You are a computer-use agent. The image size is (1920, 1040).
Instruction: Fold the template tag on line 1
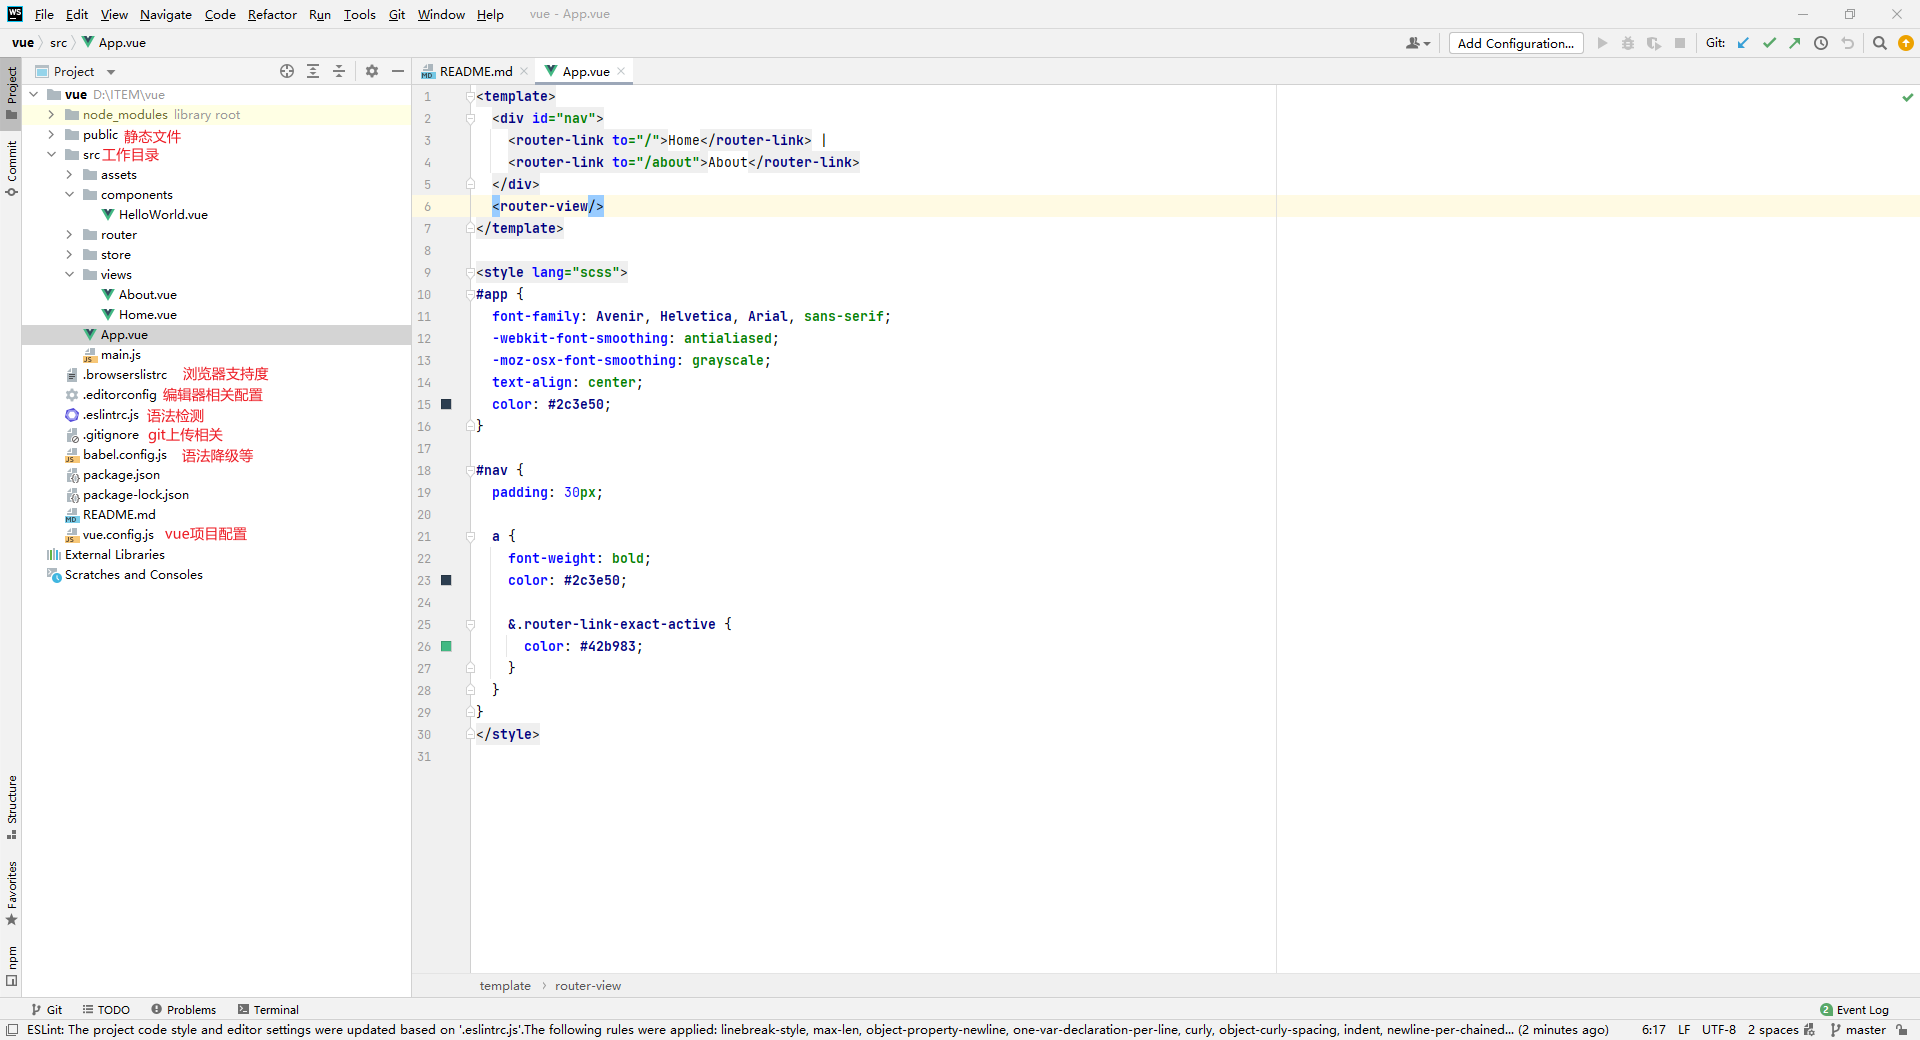[470, 96]
